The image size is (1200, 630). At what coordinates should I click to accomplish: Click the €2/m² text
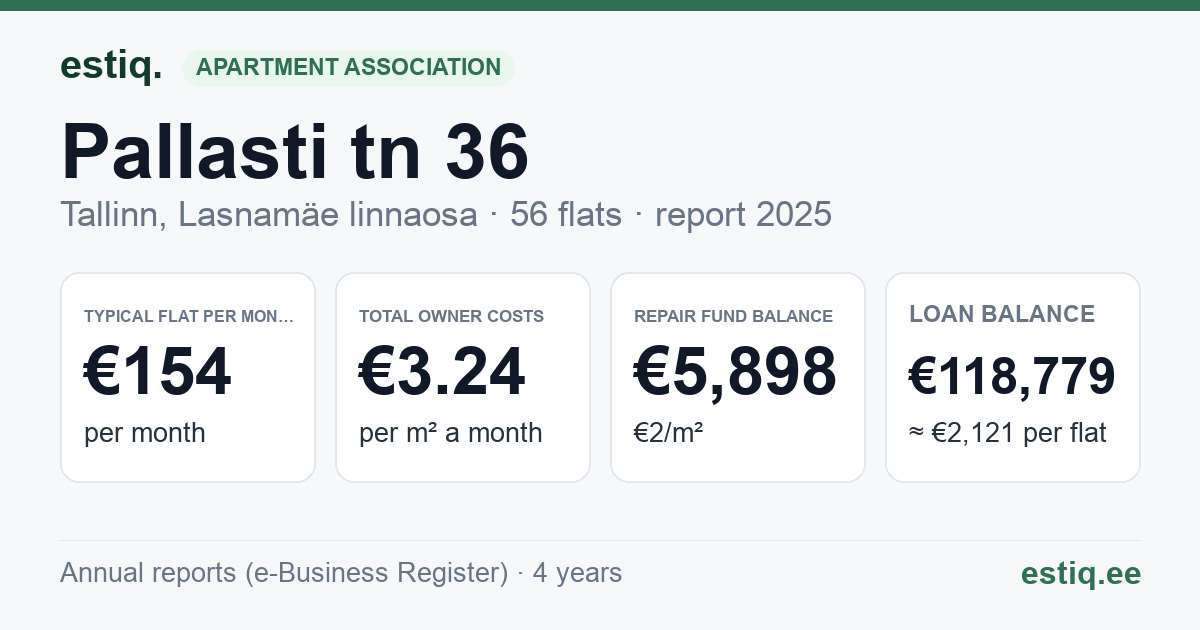[x=669, y=433]
